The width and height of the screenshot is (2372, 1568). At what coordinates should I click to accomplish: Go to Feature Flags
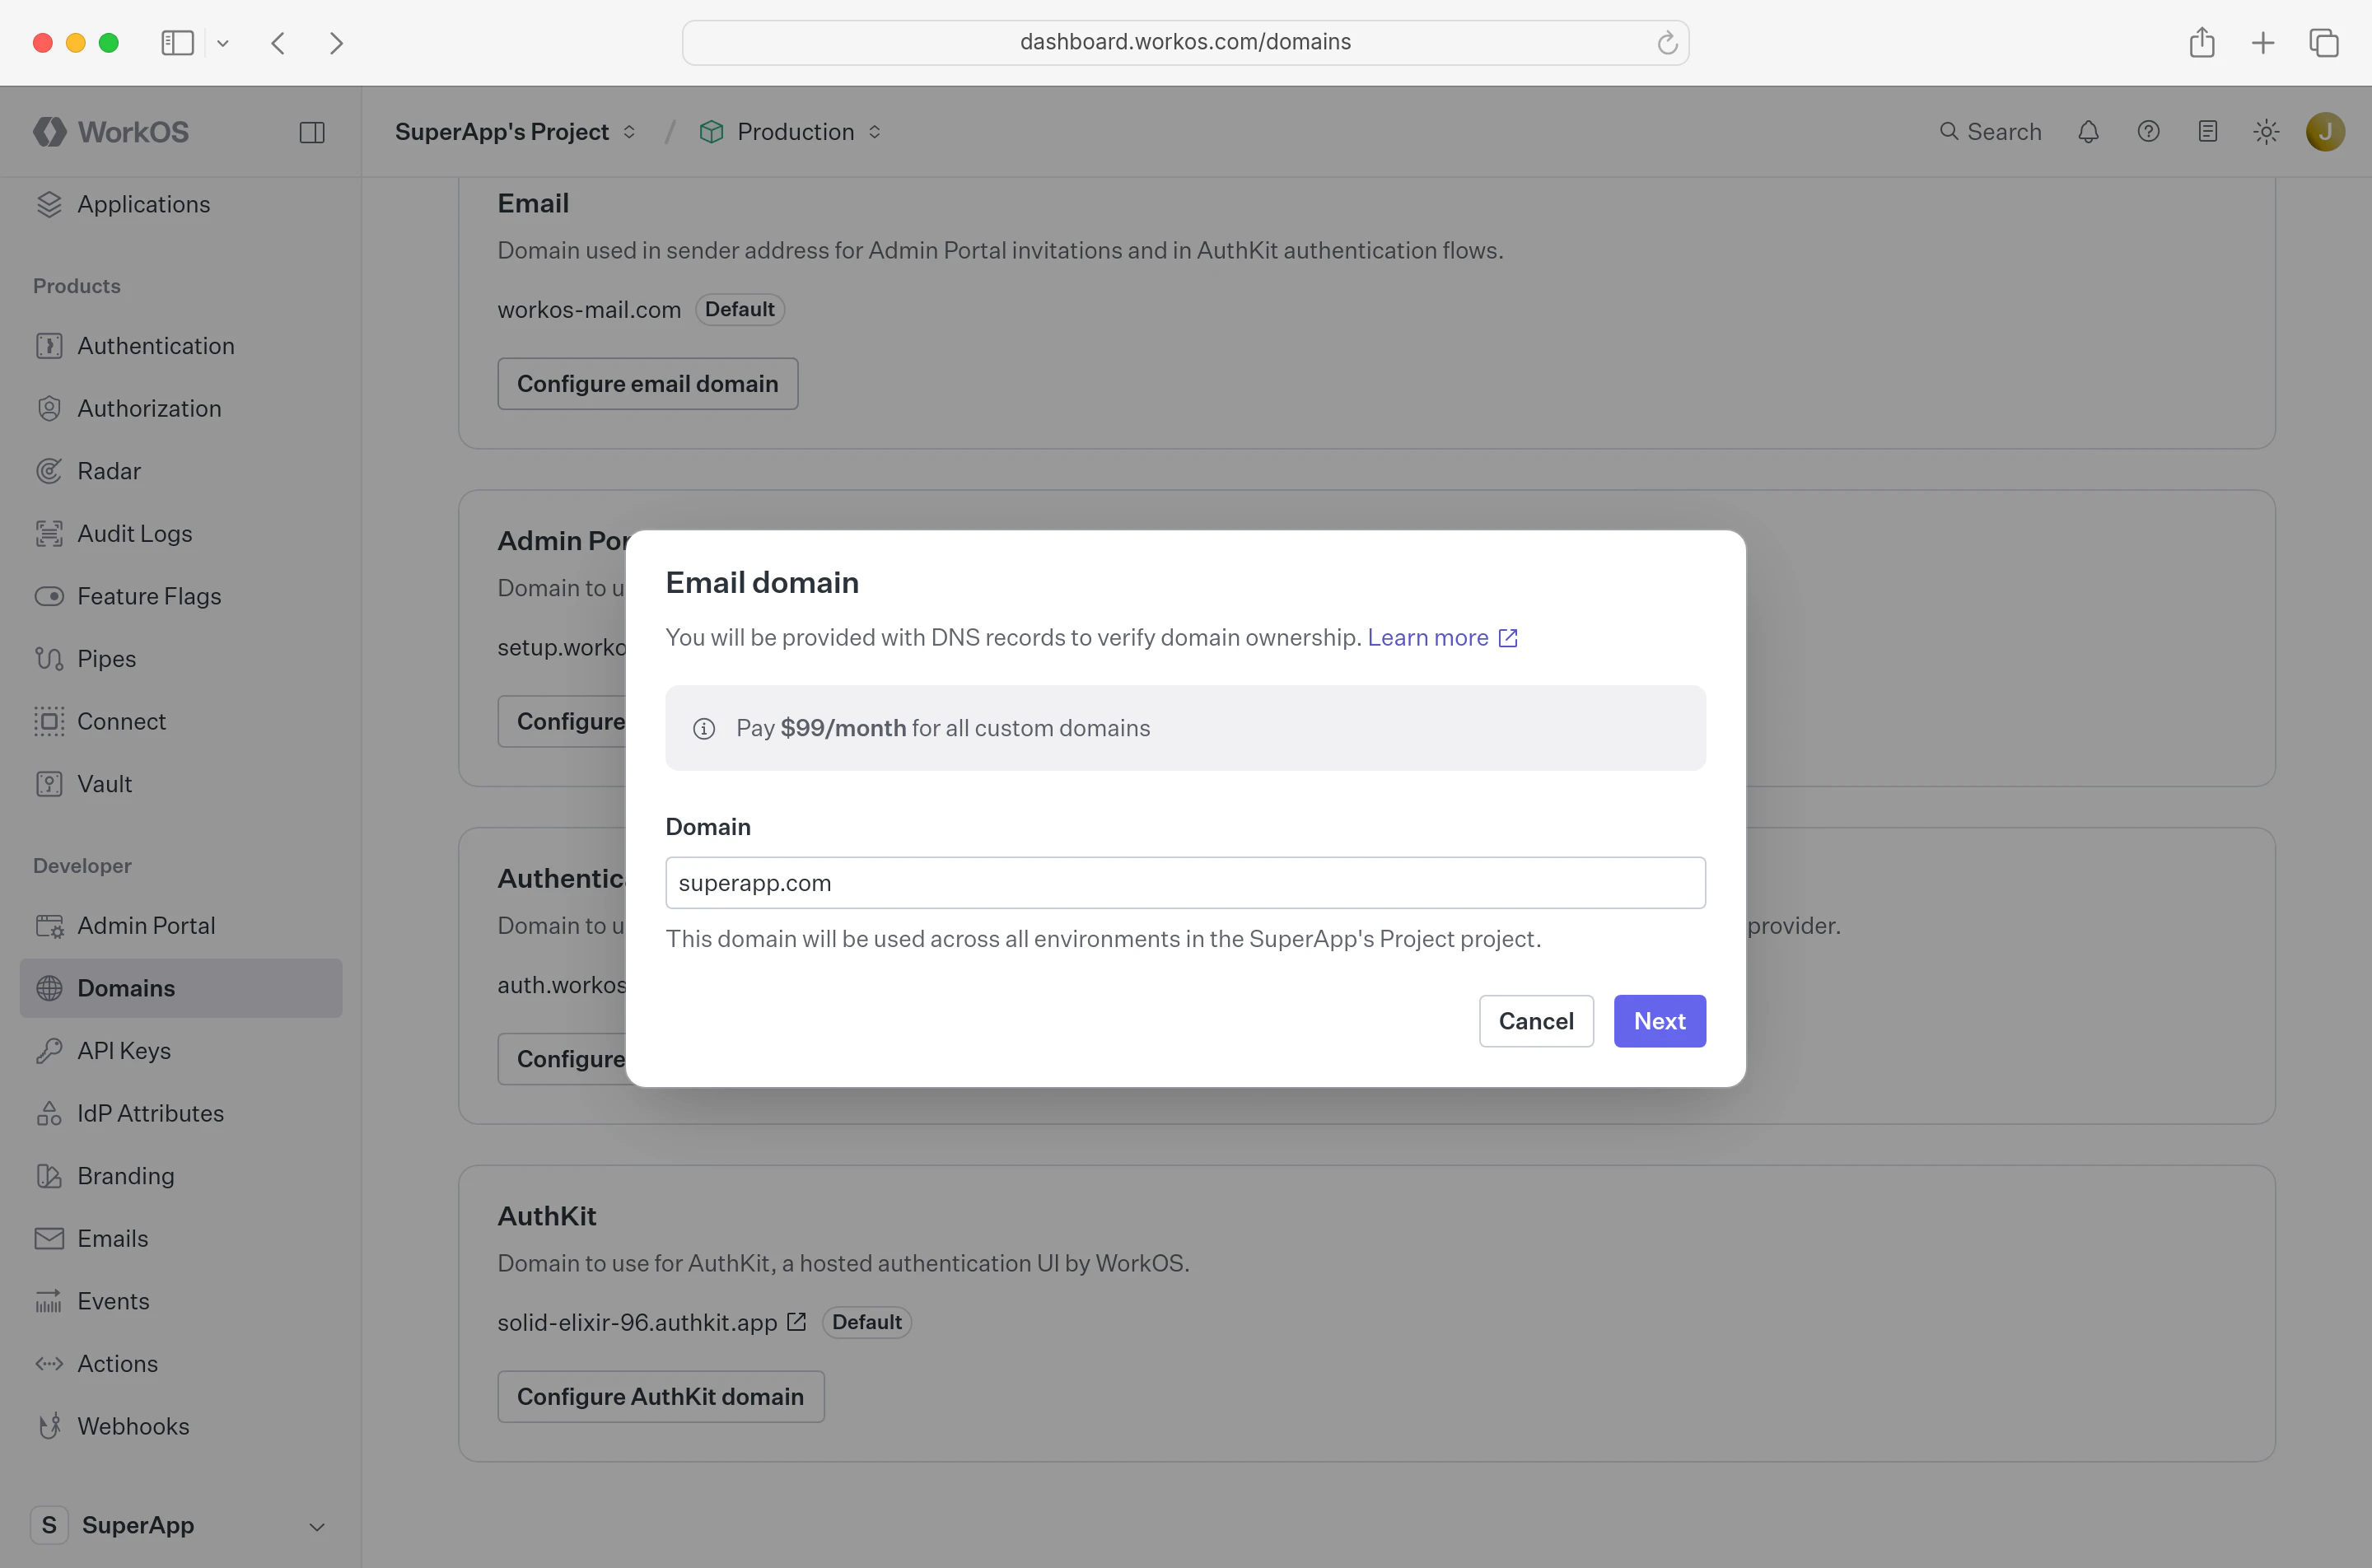180,596
